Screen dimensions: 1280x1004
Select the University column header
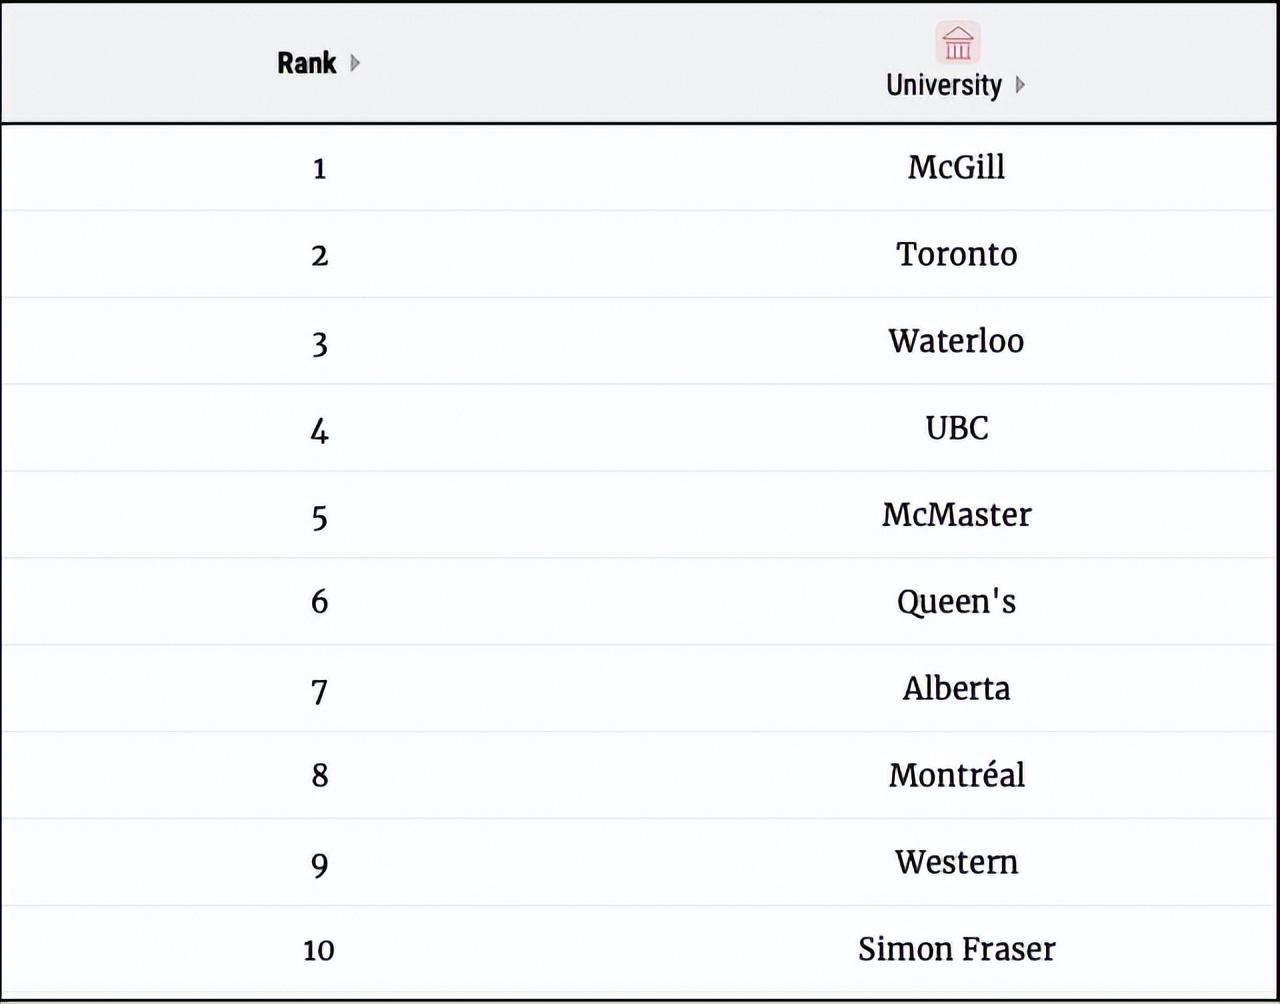[943, 85]
